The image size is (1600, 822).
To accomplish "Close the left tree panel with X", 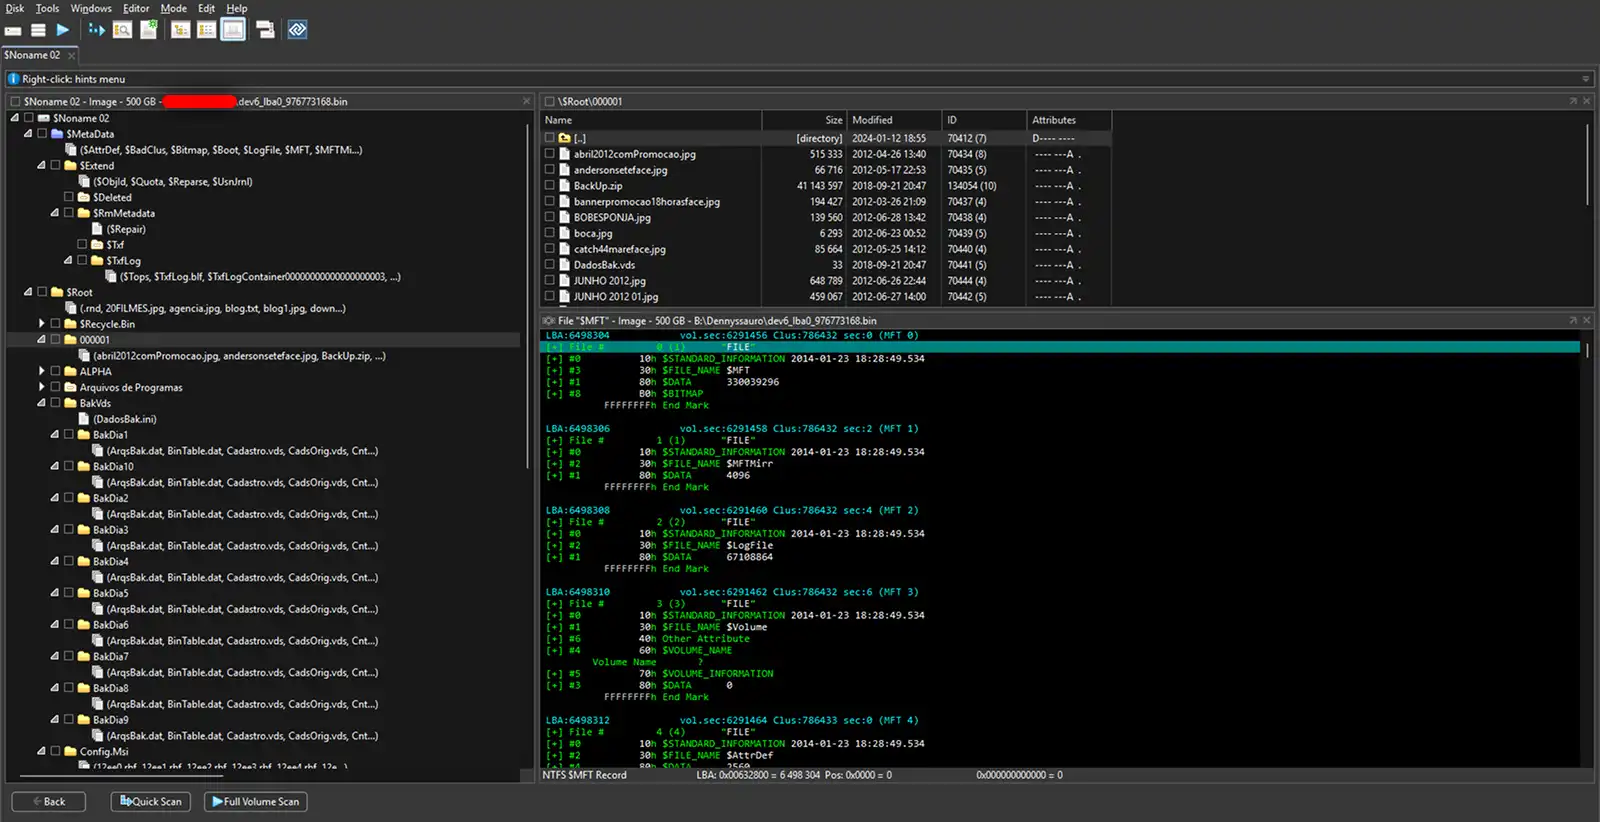I will point(527,101).
